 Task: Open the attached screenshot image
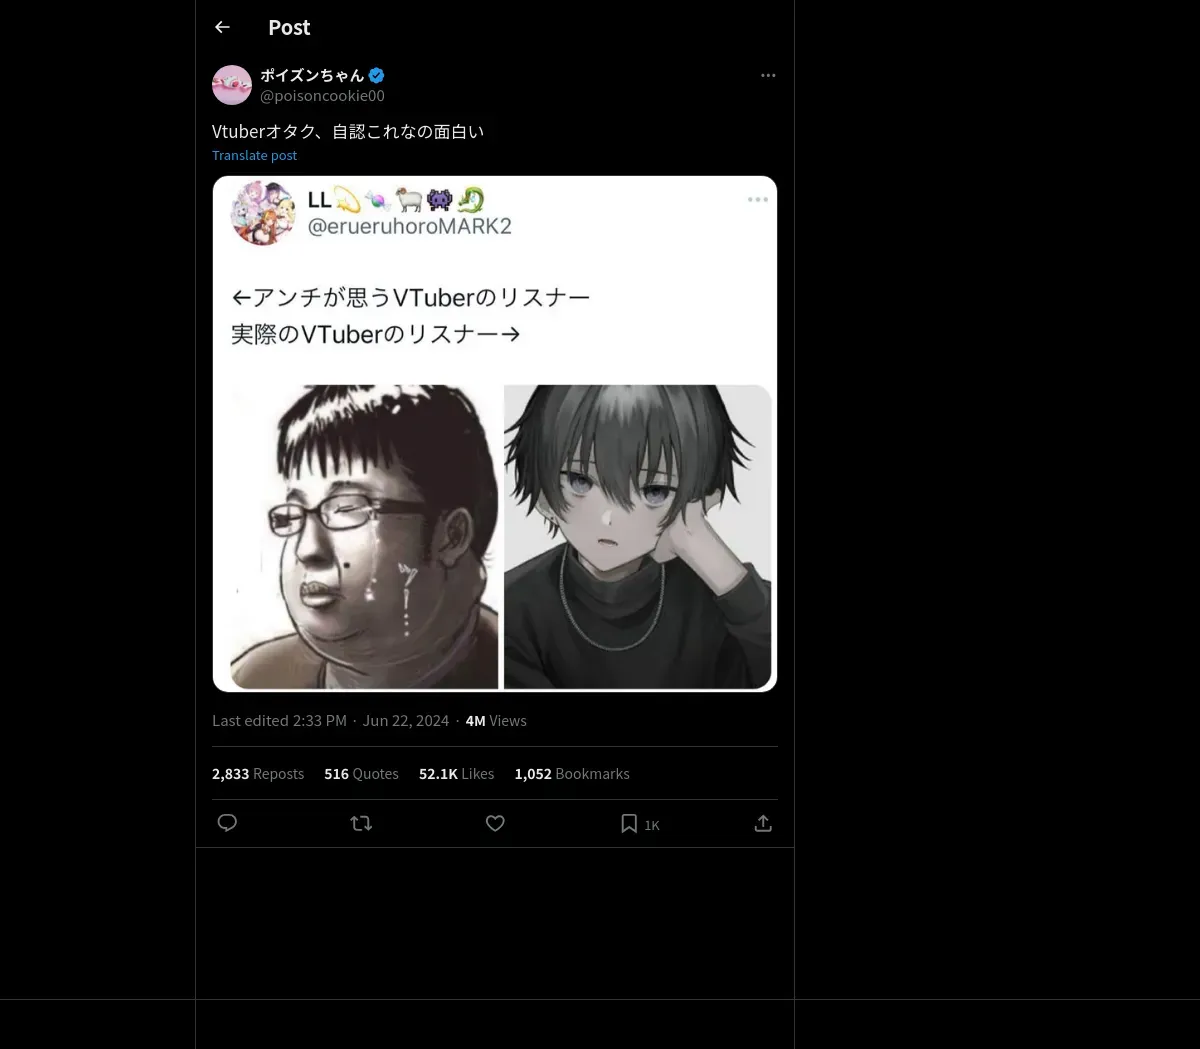(495, 434)
